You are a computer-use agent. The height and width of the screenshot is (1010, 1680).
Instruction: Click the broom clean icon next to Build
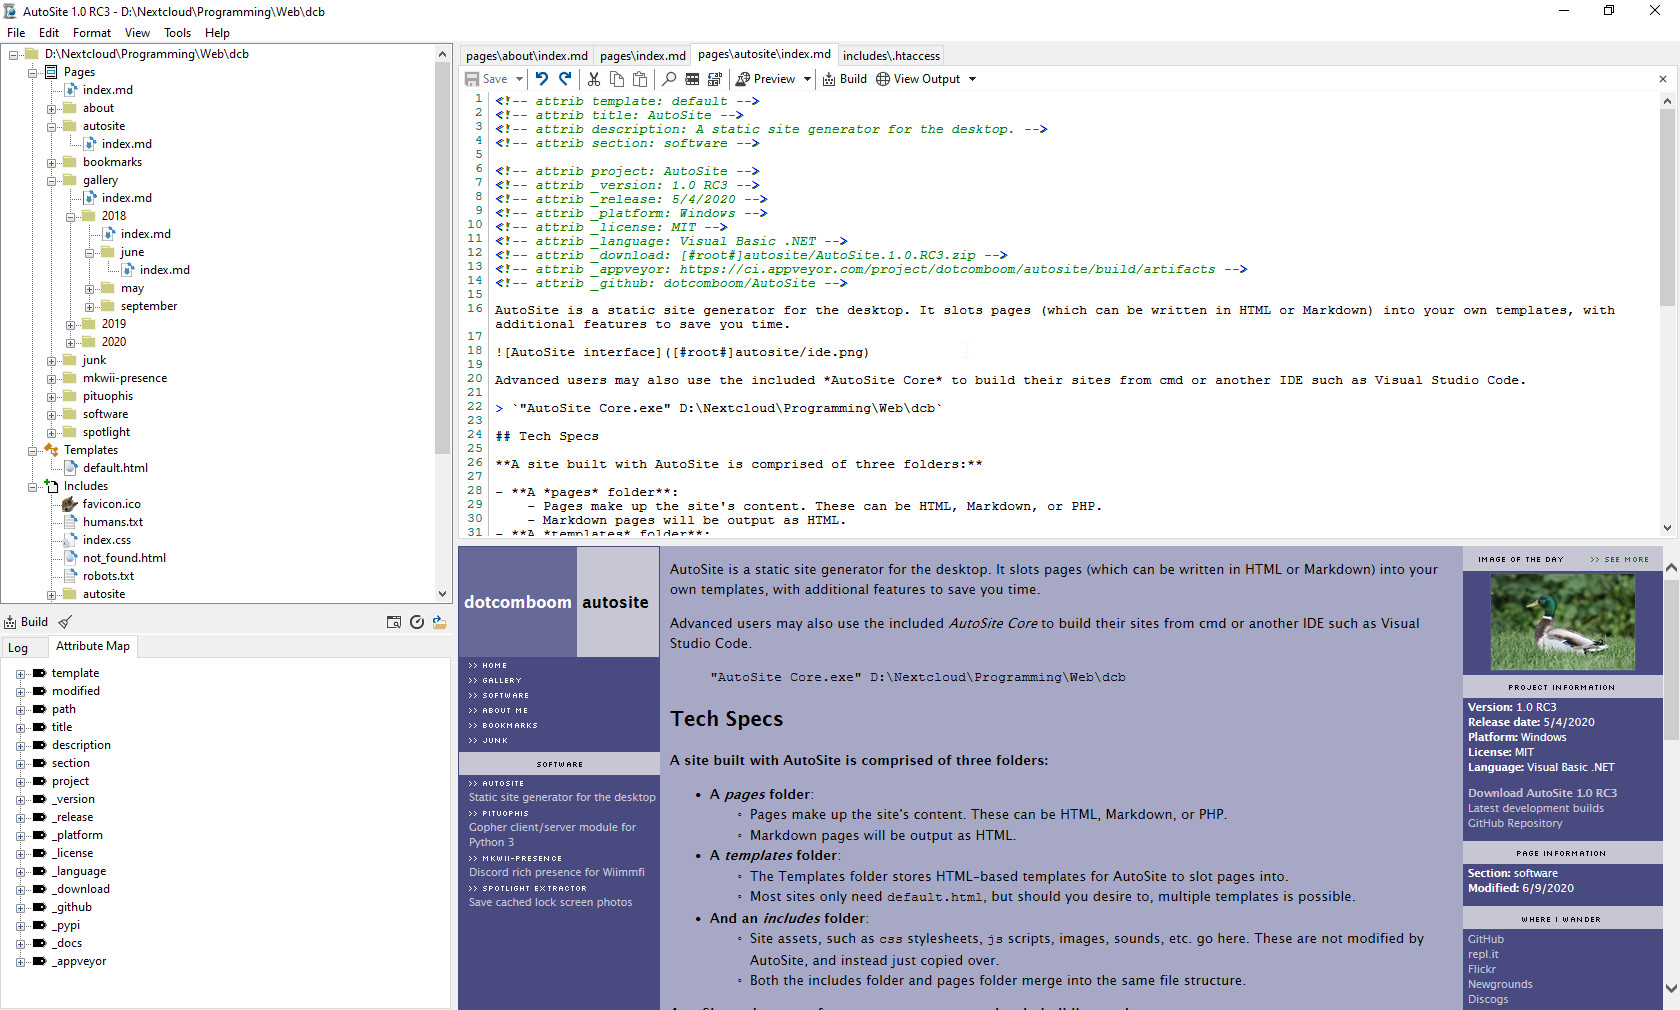65,622
